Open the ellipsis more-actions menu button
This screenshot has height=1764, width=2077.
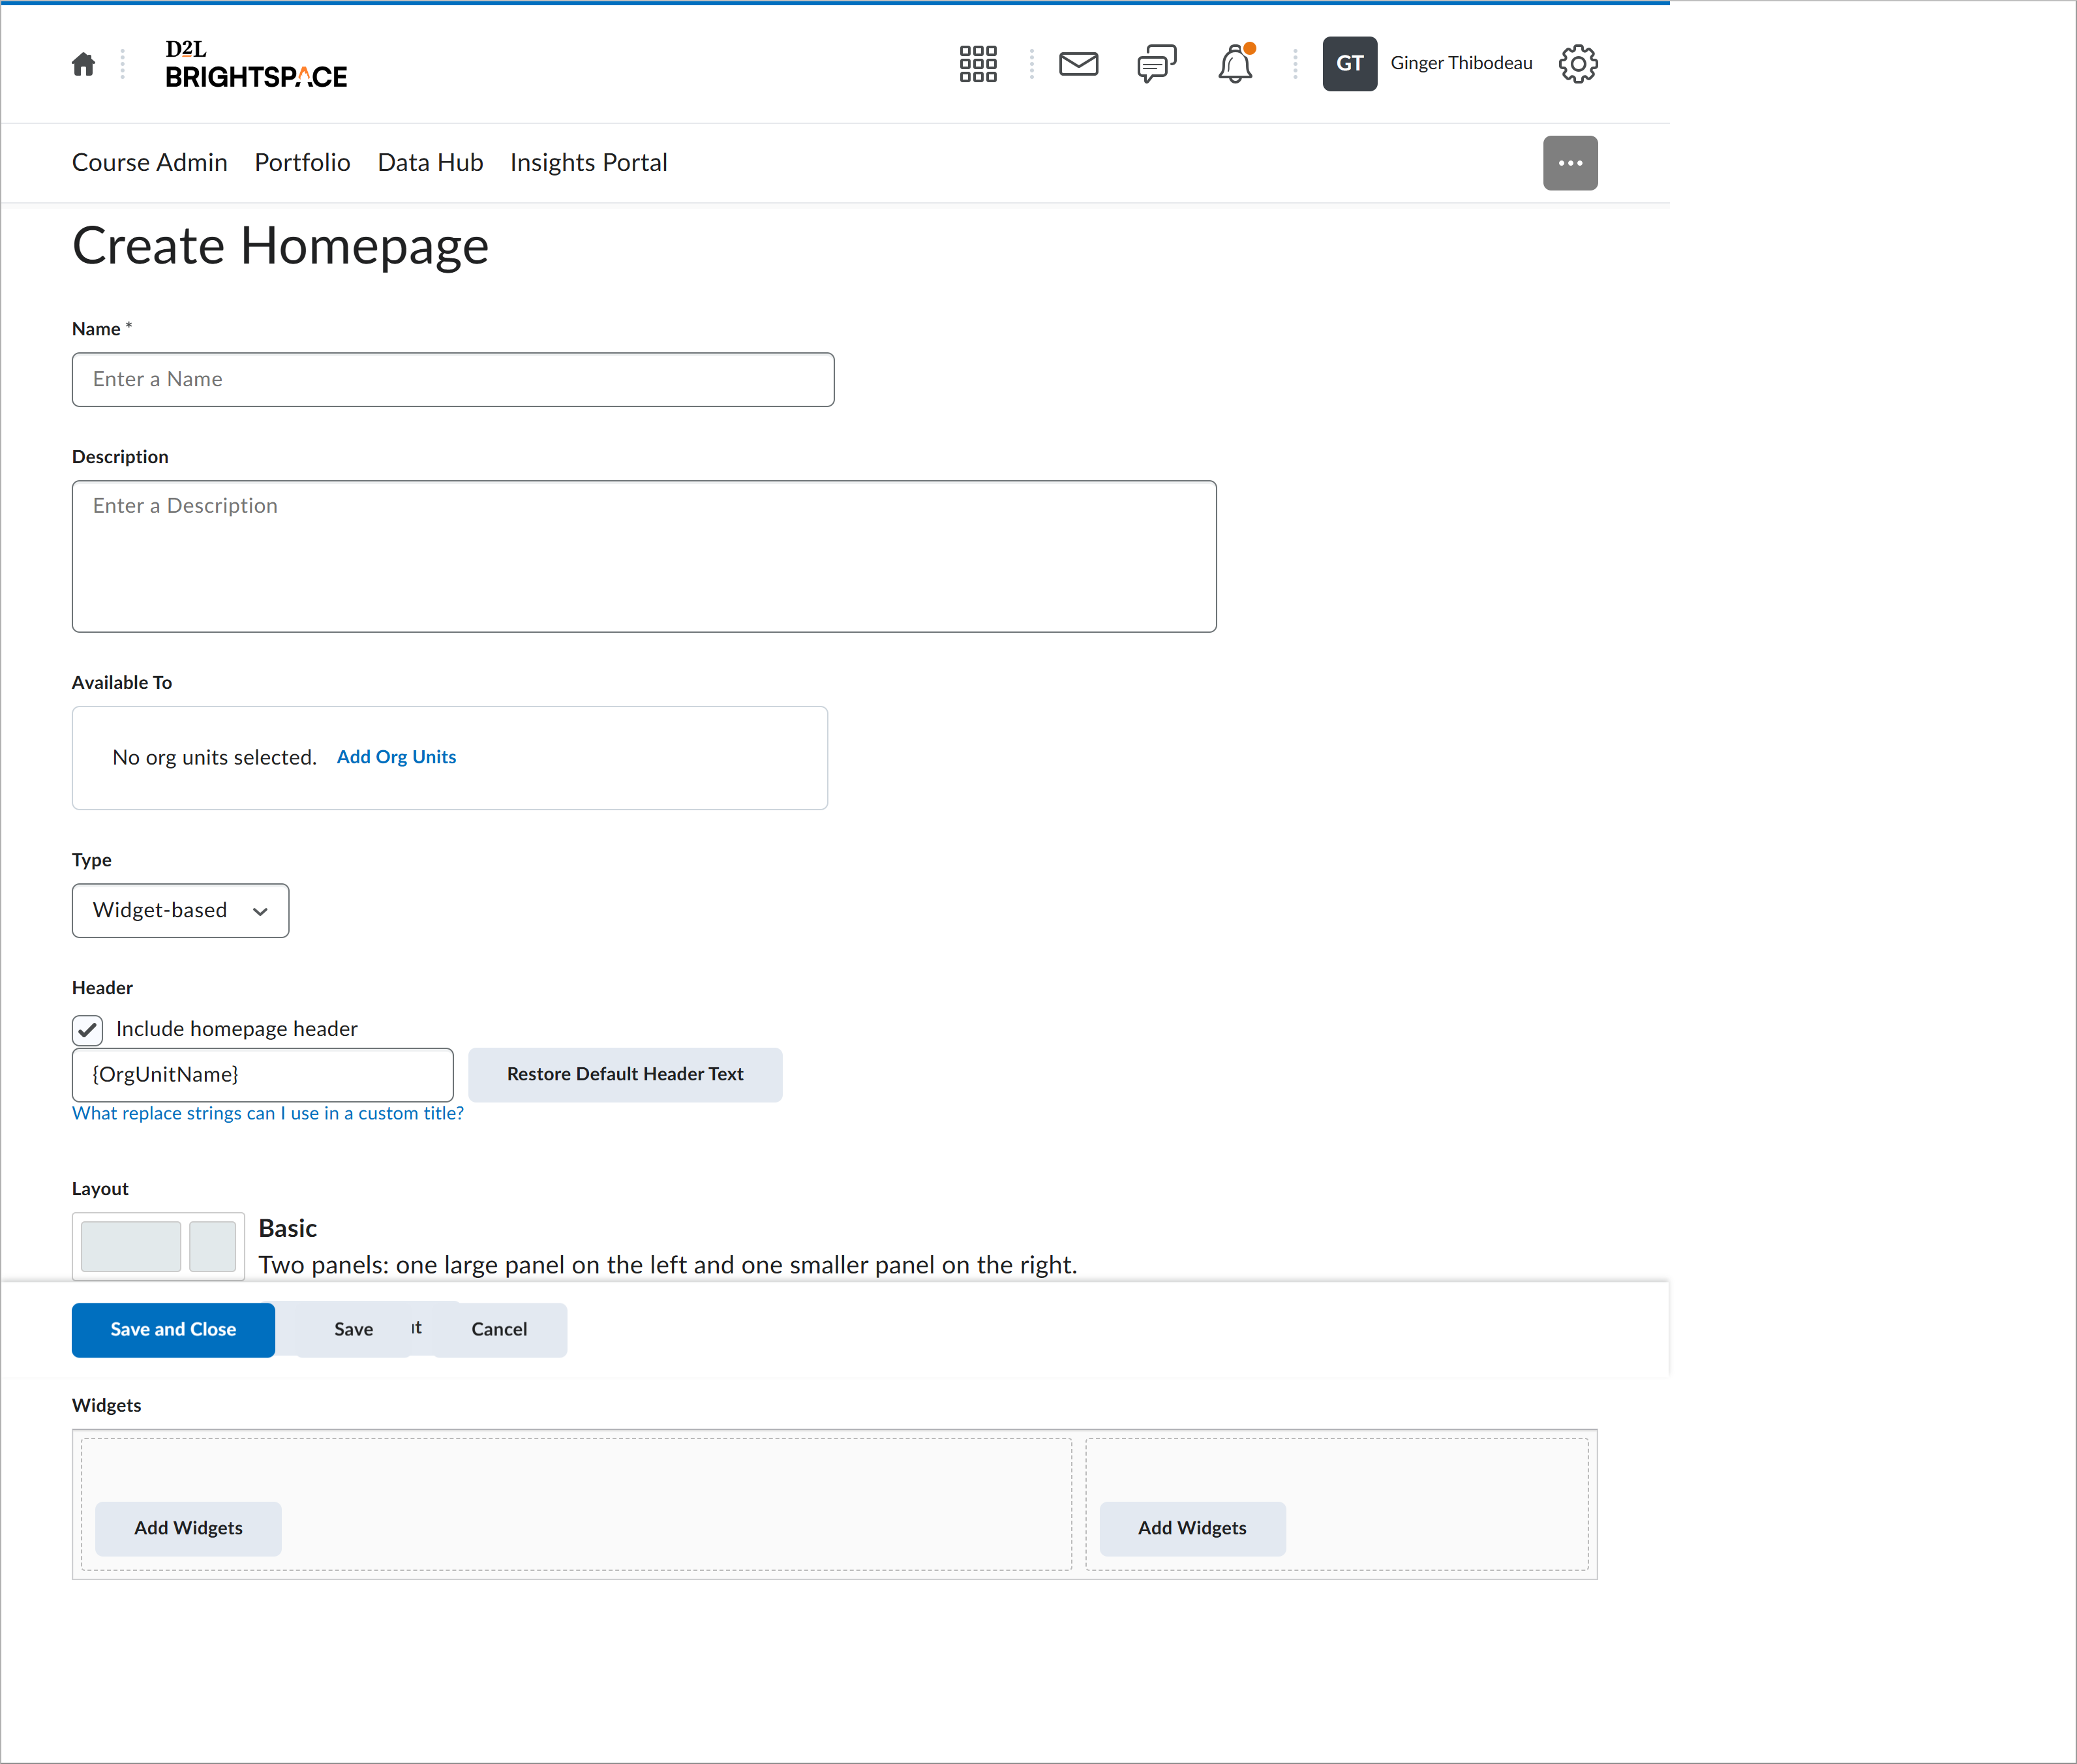pos(1570,162)
